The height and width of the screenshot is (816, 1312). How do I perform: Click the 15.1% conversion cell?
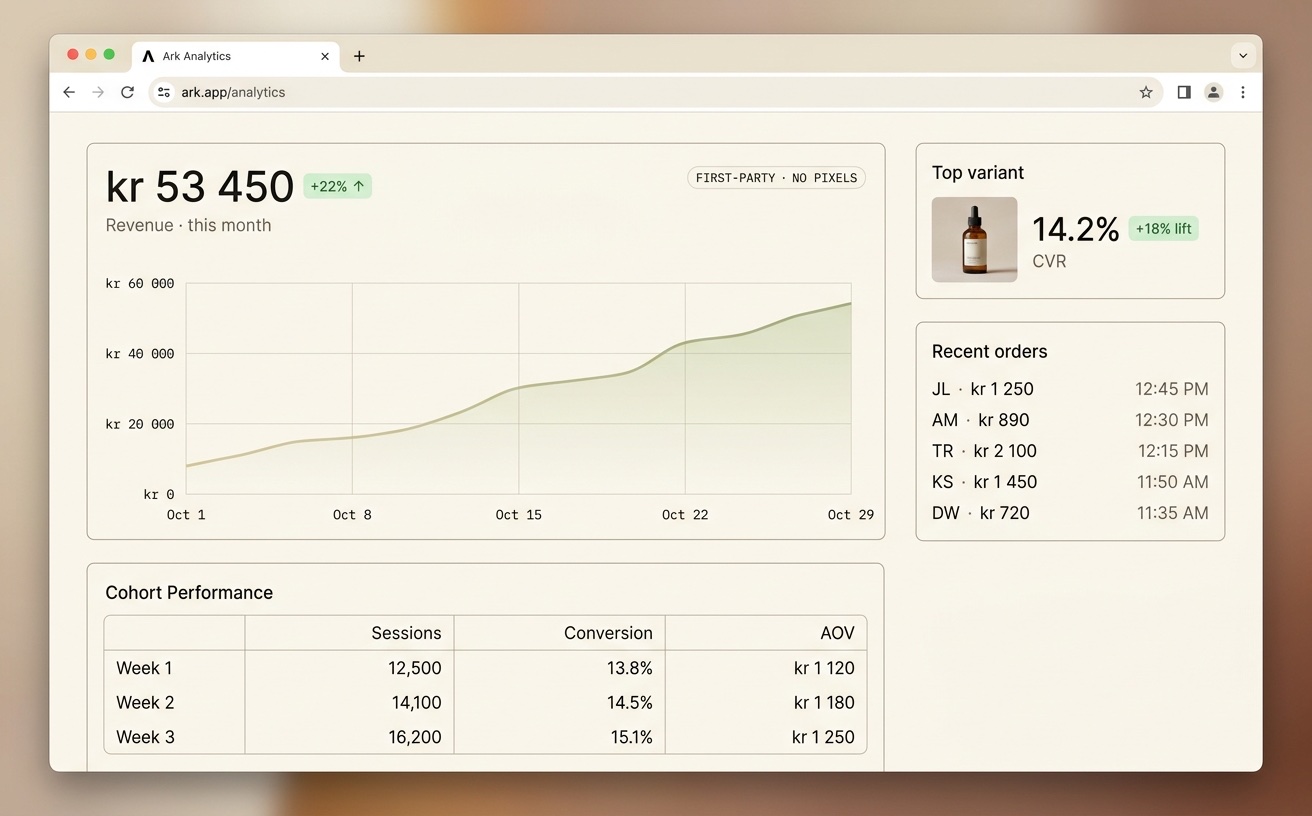pyautogui.click(x=630, y=737)
